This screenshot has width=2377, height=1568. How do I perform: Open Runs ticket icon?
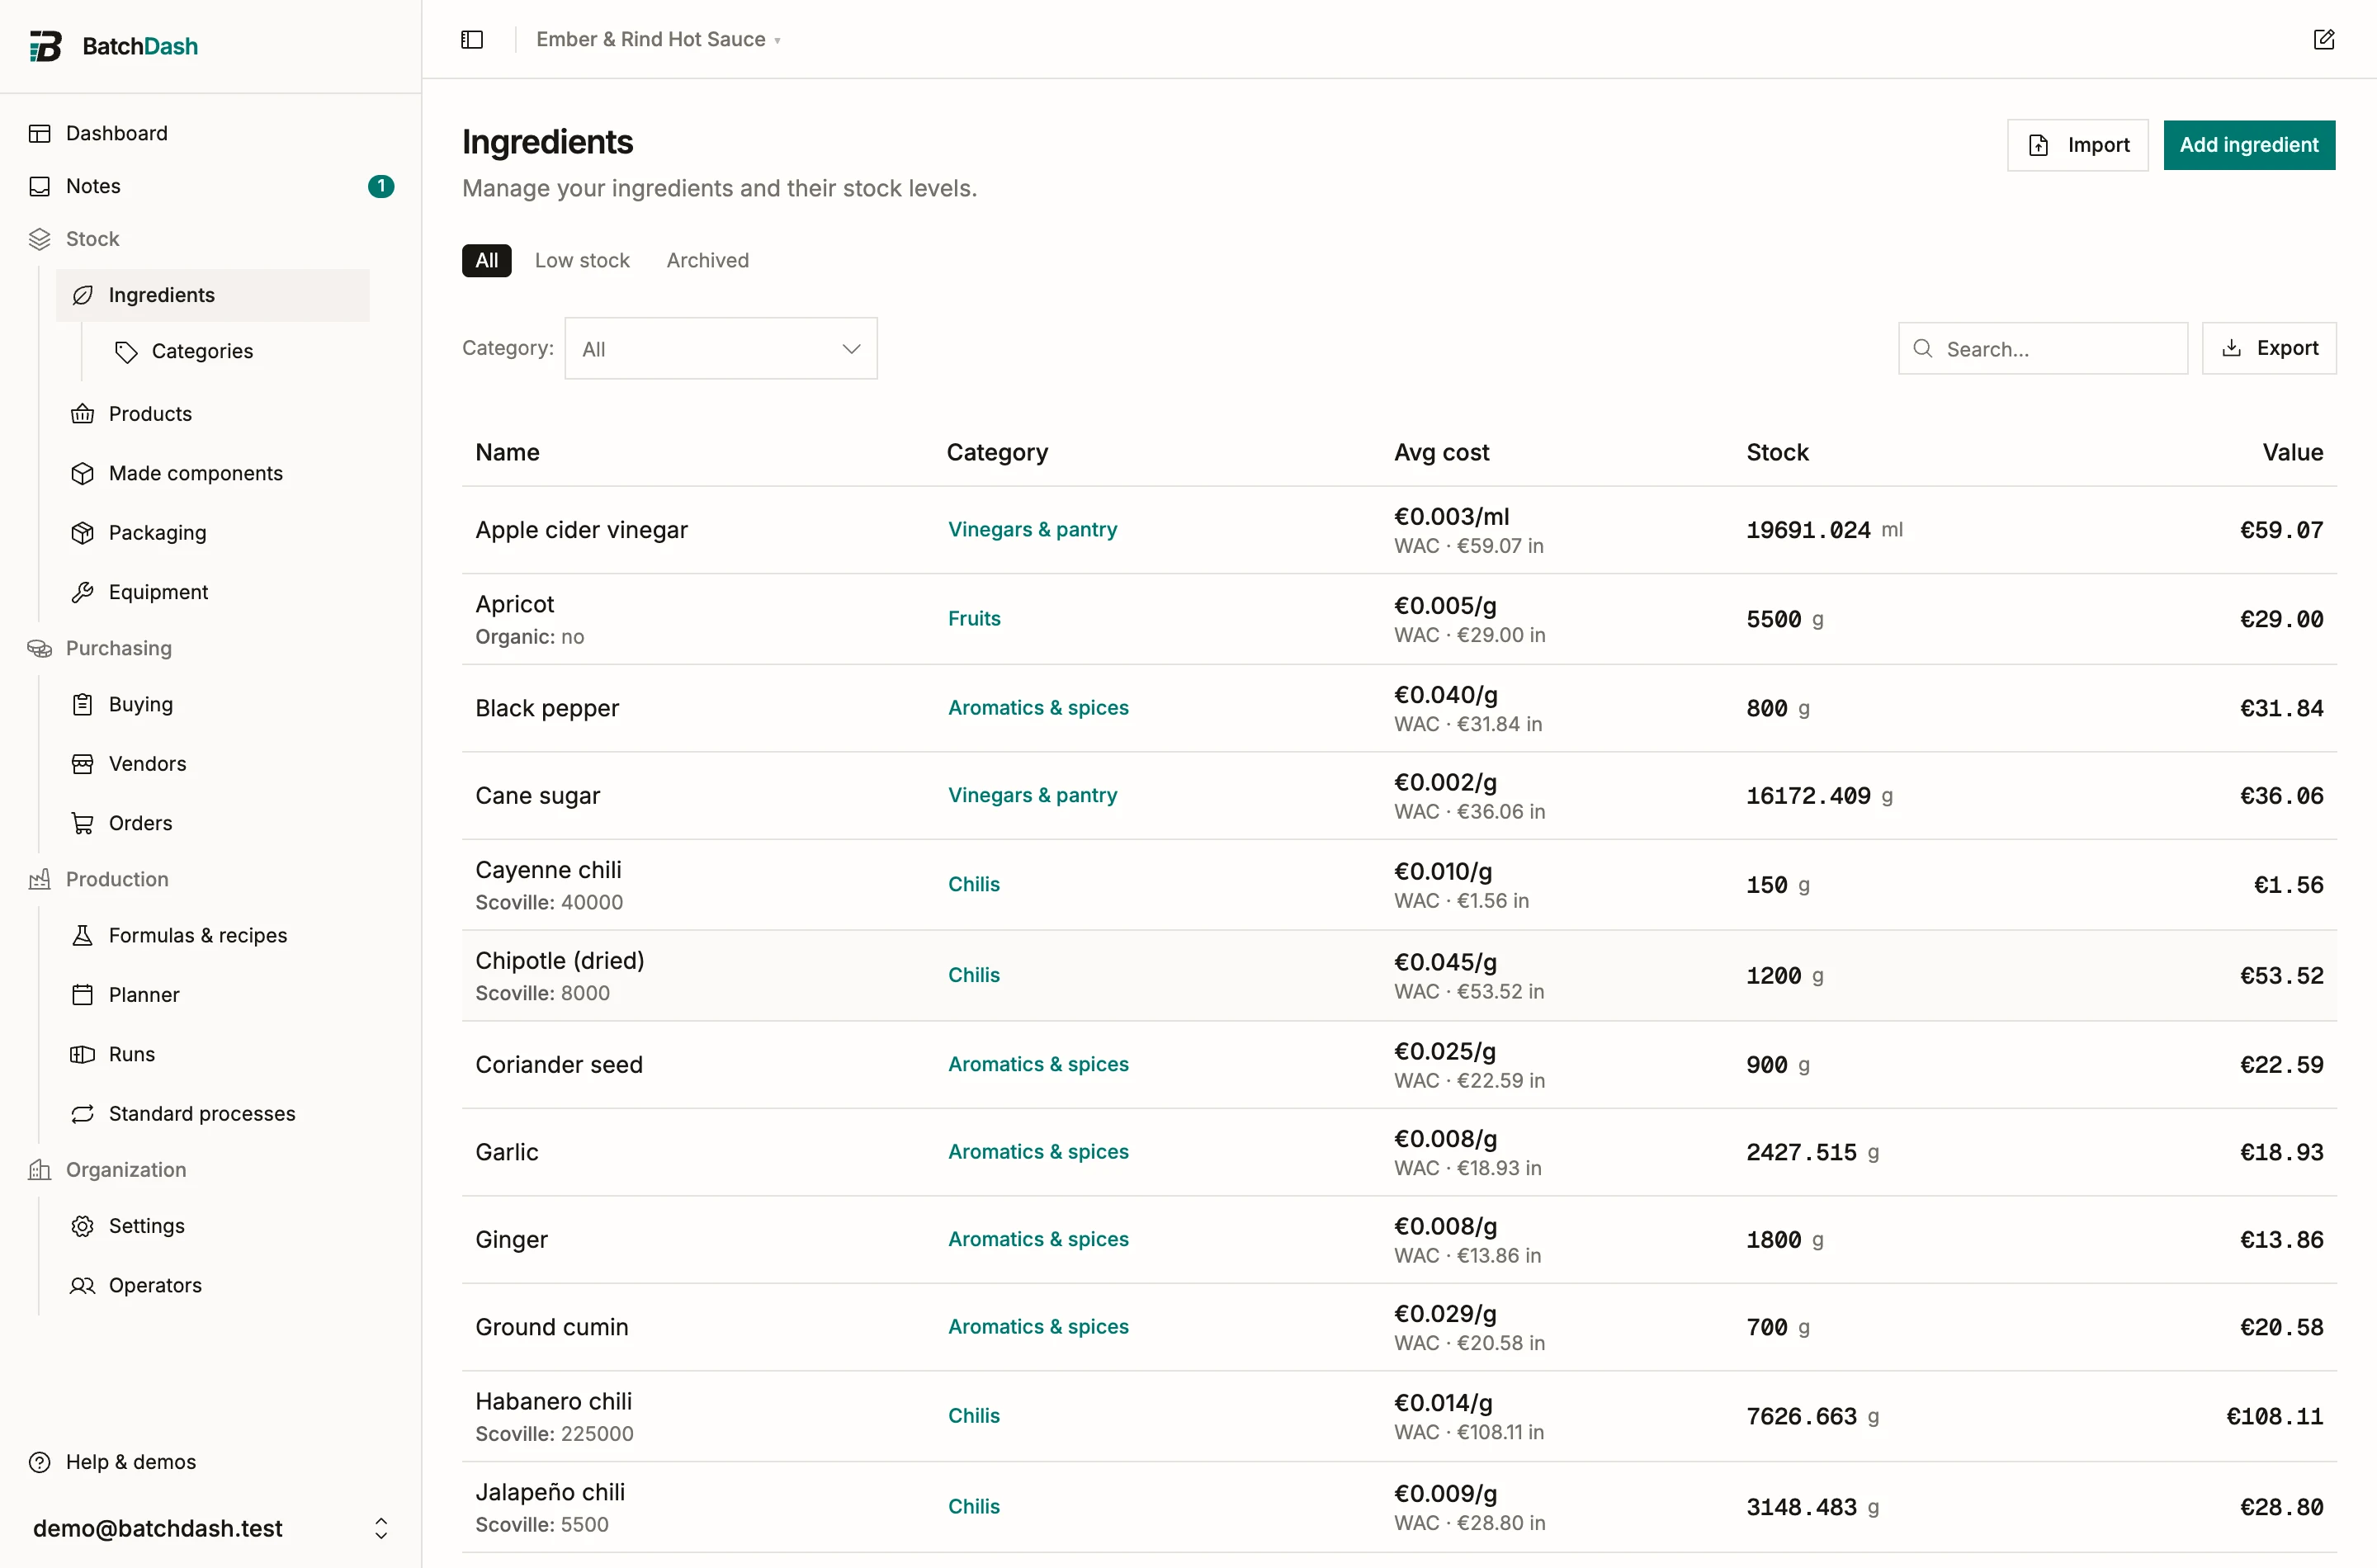[x=83, y=1054]
